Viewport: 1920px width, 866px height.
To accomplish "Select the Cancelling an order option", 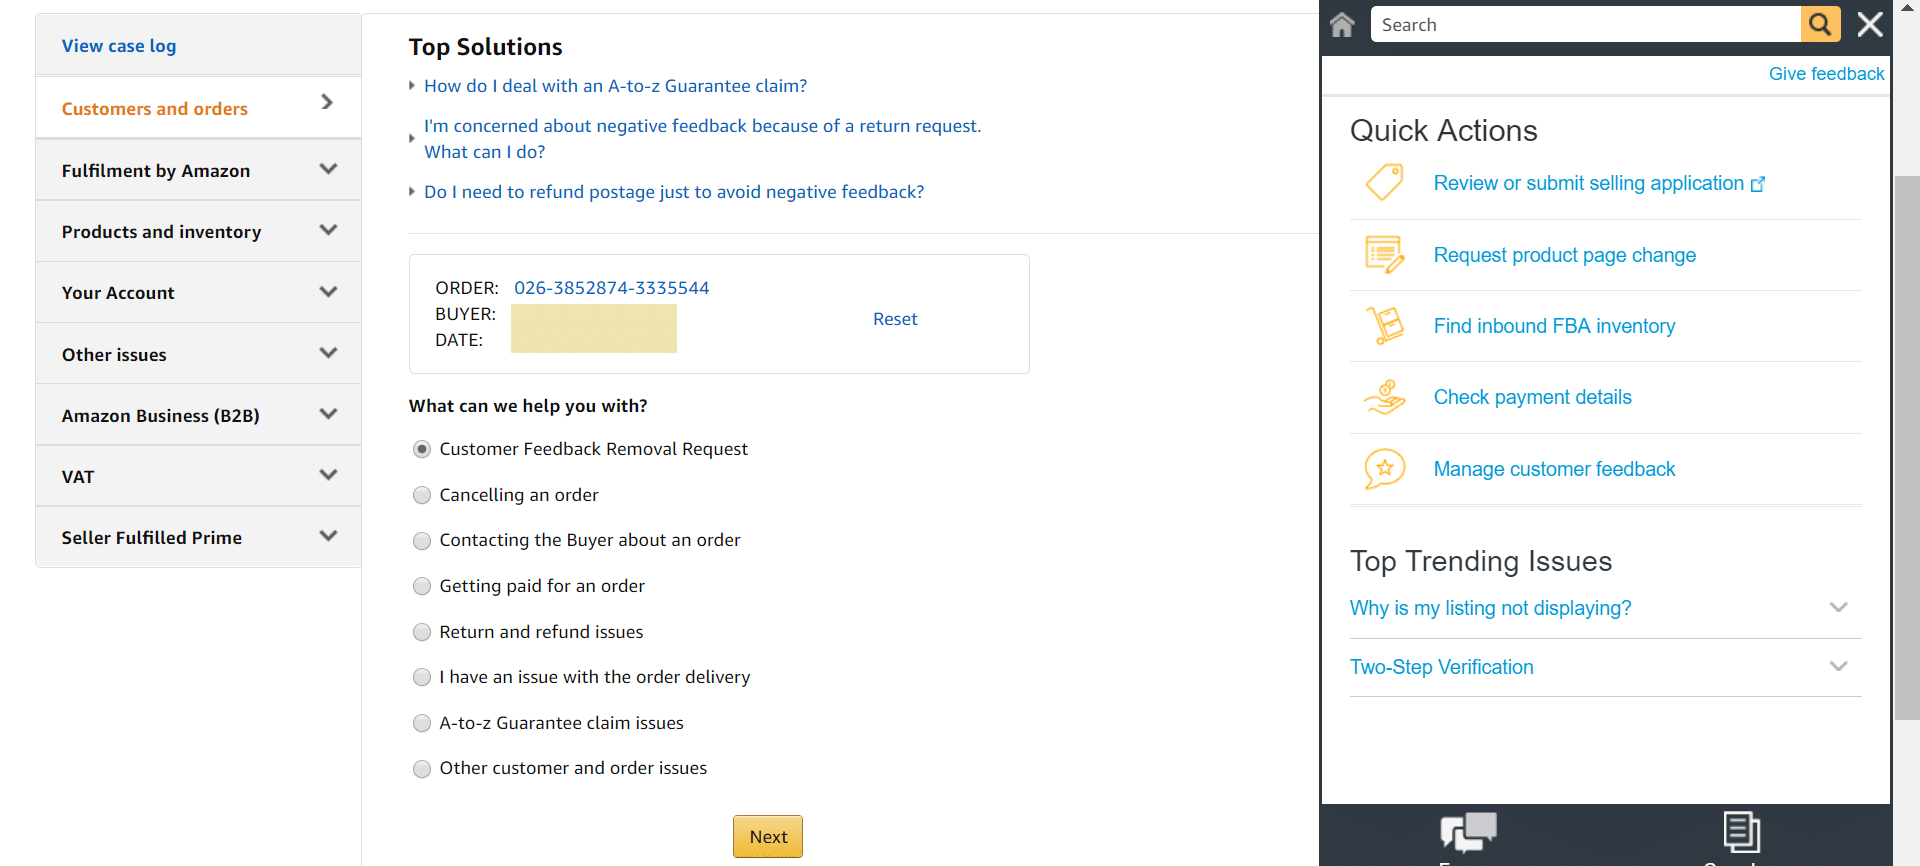I will 422,495.
